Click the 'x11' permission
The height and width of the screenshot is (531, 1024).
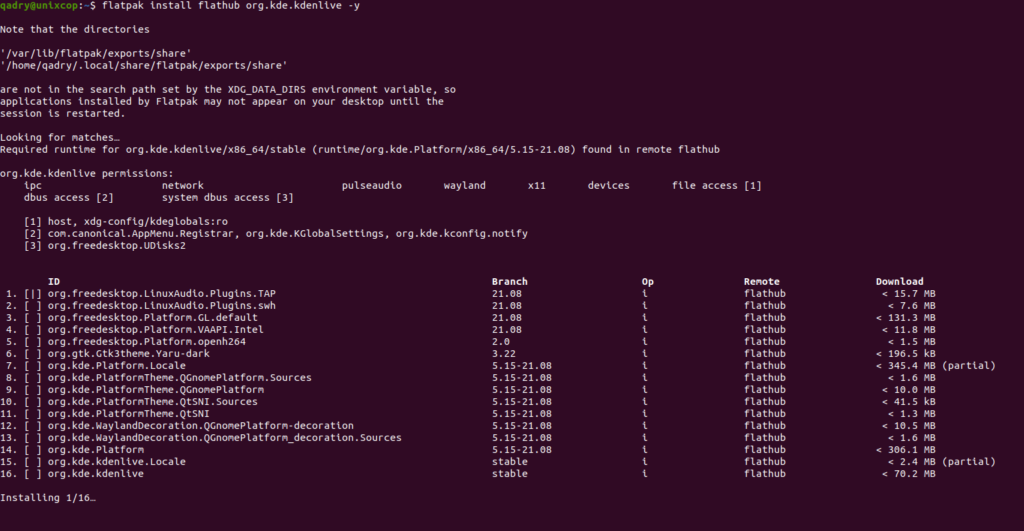coord(536,185)
